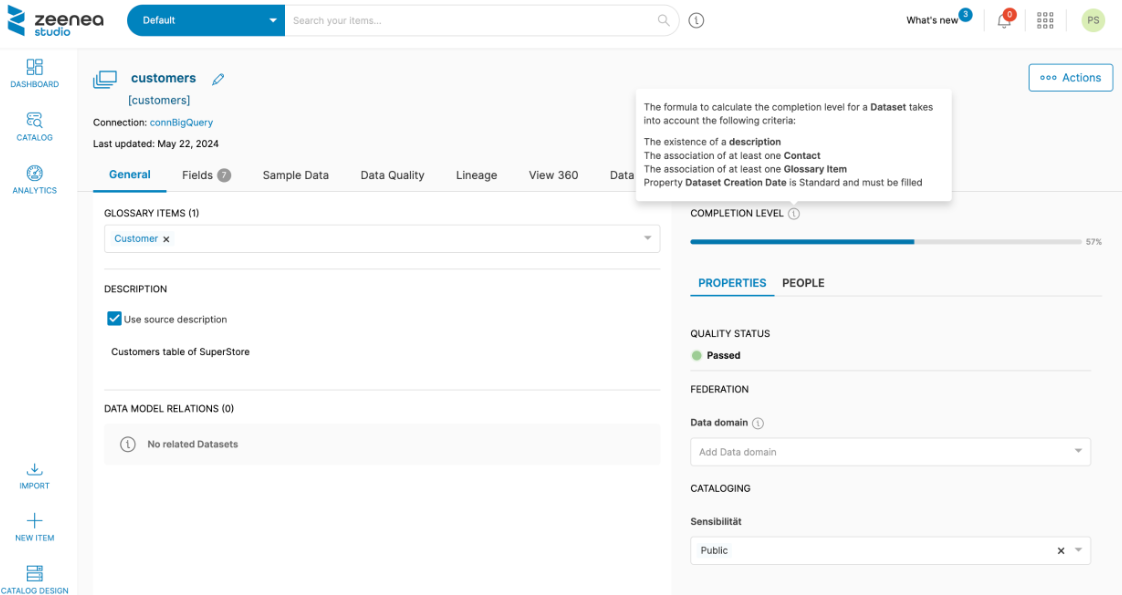Click the pencil icon to edit customers name
The width and height of the screenshot is (1122, 595).
218,79
